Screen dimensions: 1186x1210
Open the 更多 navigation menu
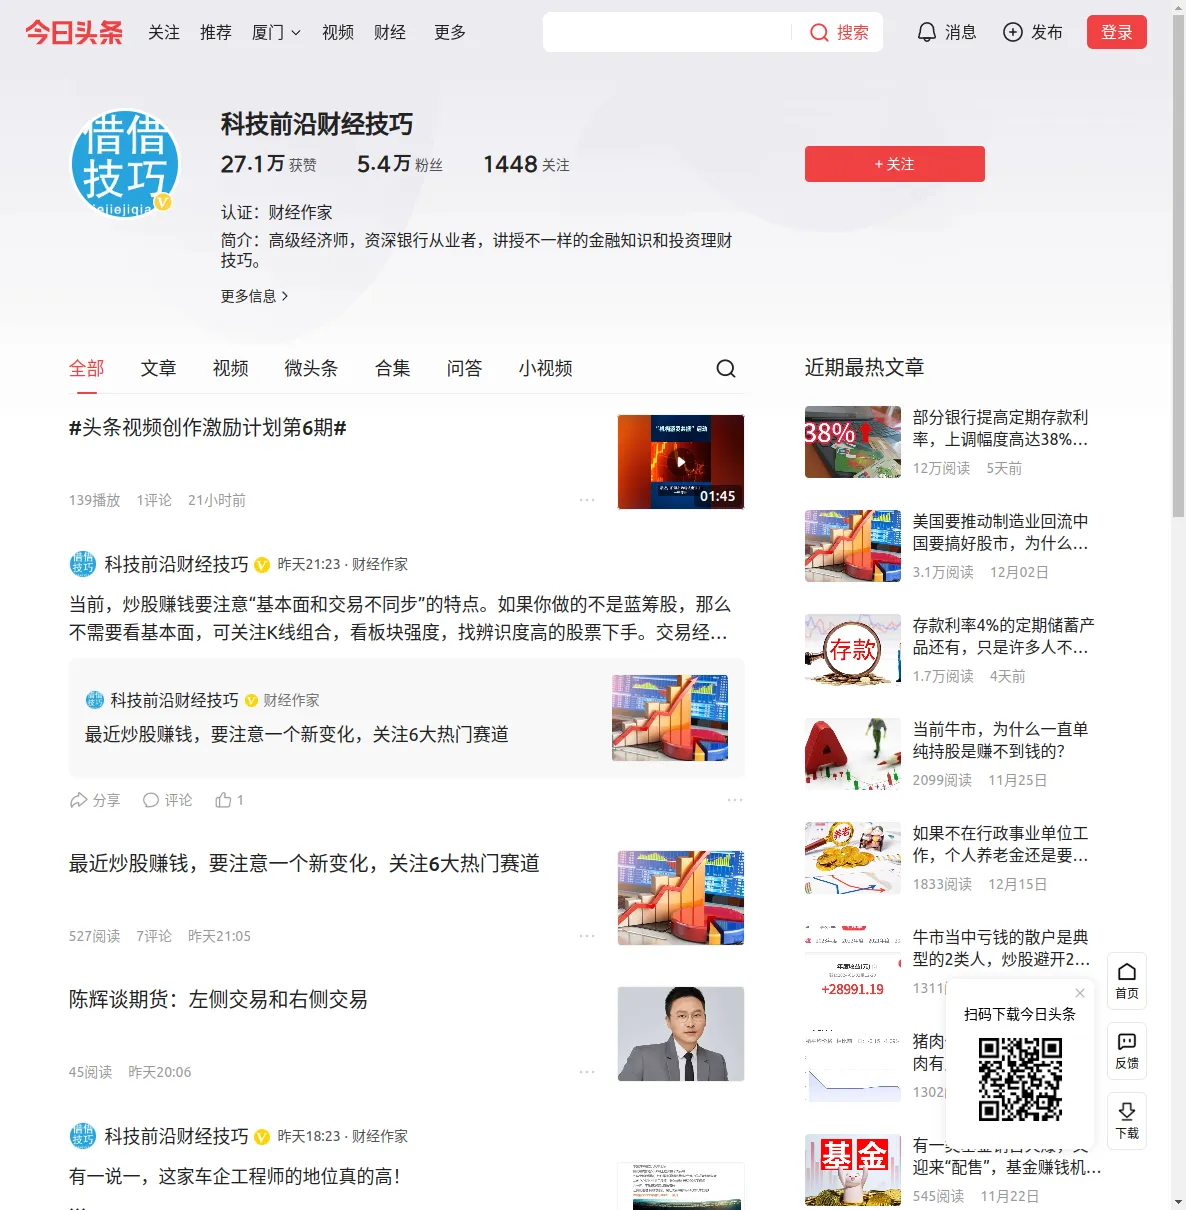[x=450, y=32]
